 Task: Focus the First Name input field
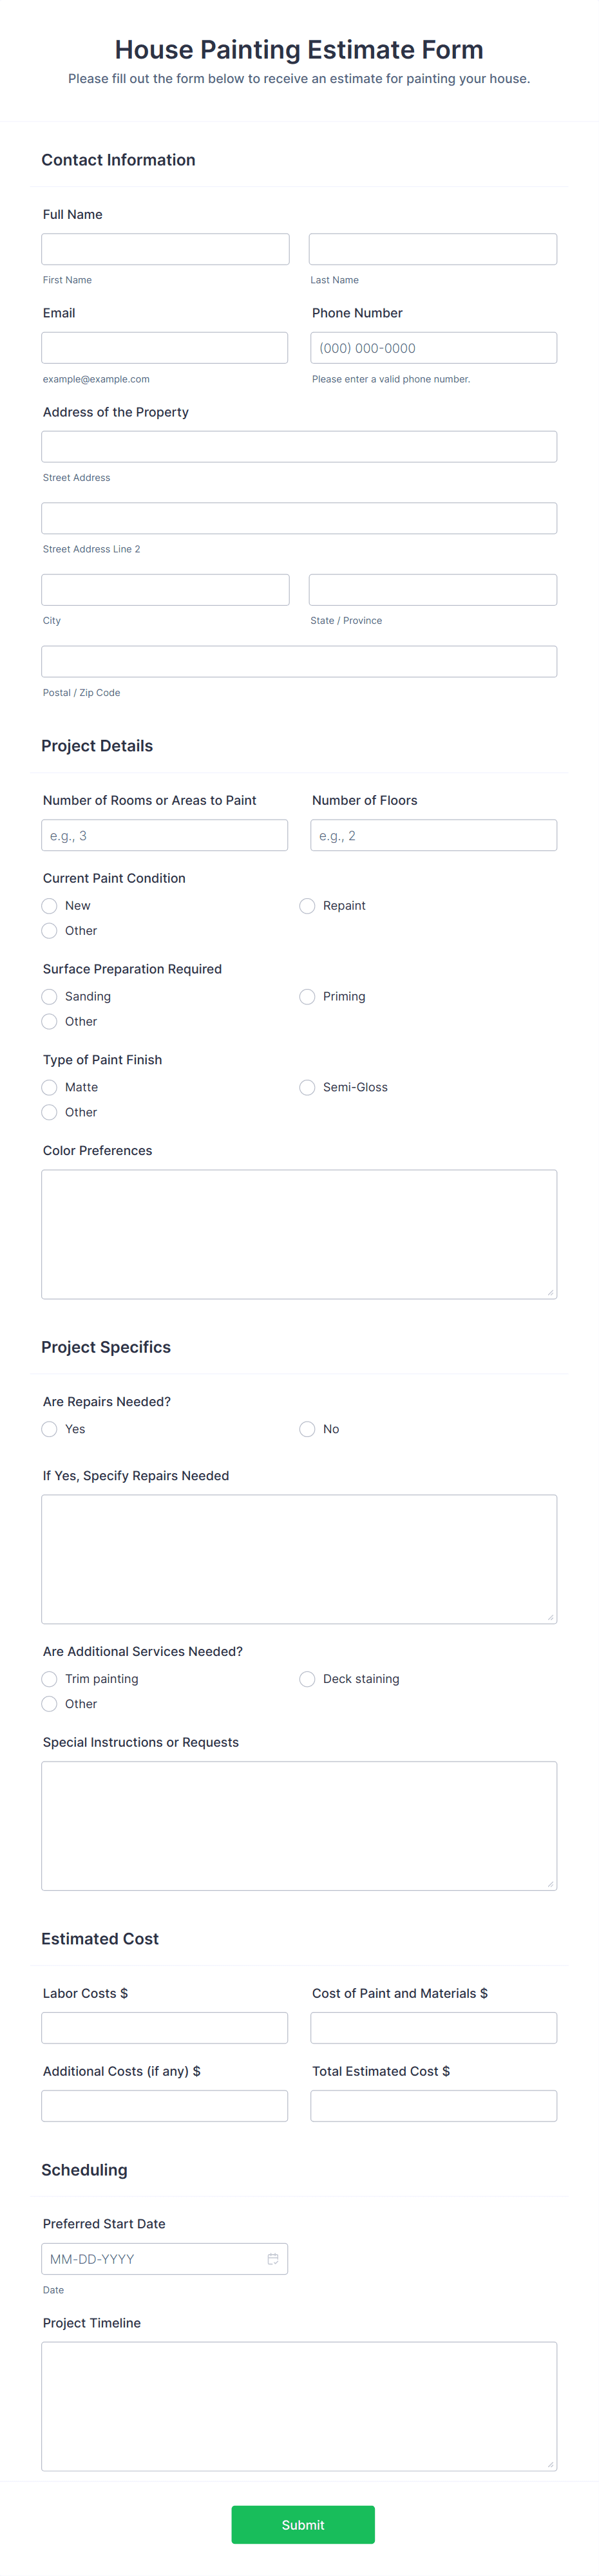pyautogui.click(x=165, y=249)
